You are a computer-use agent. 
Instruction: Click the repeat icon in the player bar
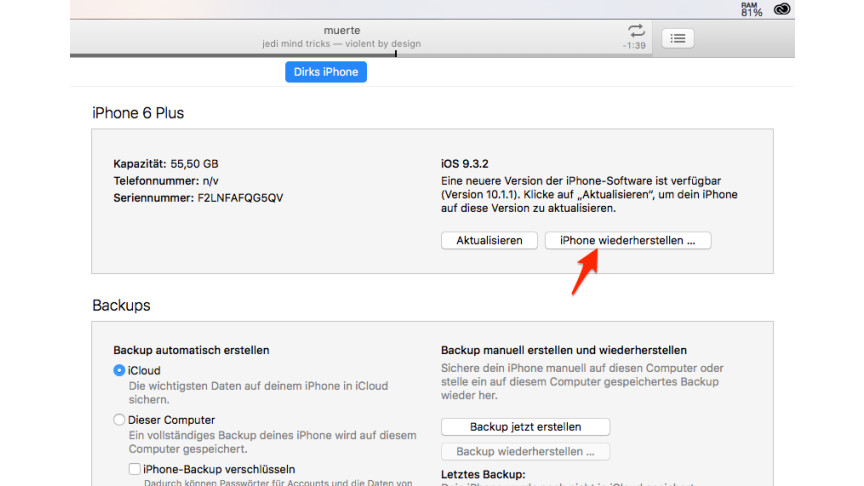pyautogui.click(x=636, y=31)
